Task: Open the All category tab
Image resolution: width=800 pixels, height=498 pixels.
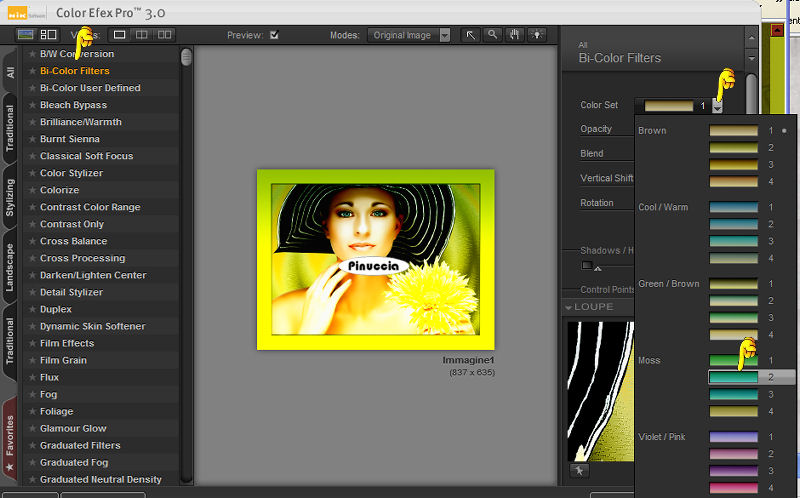Action: click(x=10, y=72)
